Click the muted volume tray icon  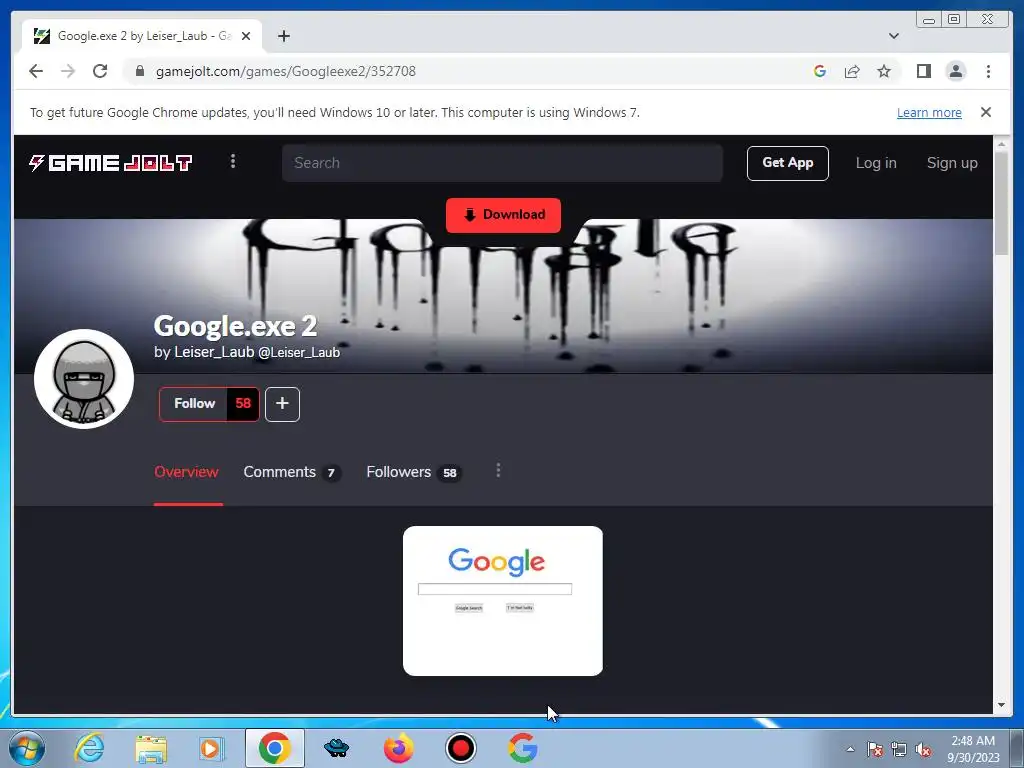[923, 749]
